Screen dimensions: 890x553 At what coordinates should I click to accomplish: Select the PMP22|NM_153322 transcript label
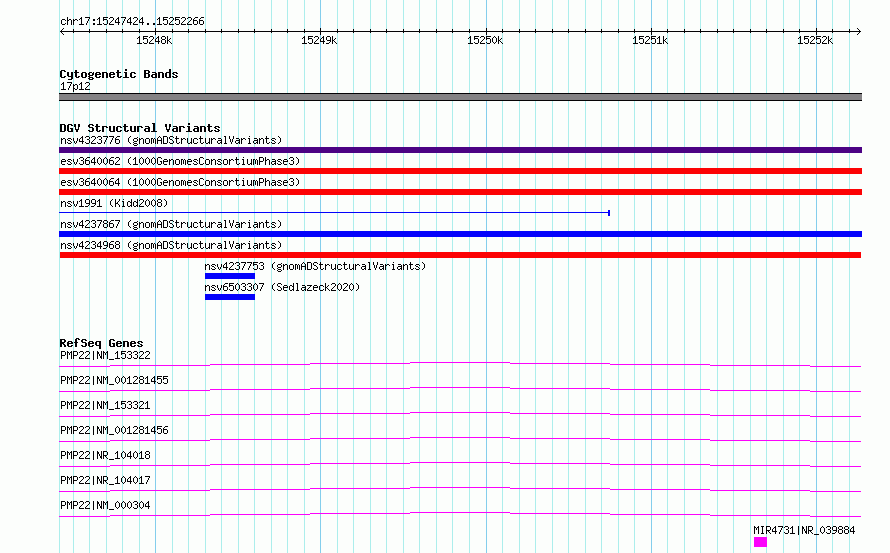tap(105, 355)
